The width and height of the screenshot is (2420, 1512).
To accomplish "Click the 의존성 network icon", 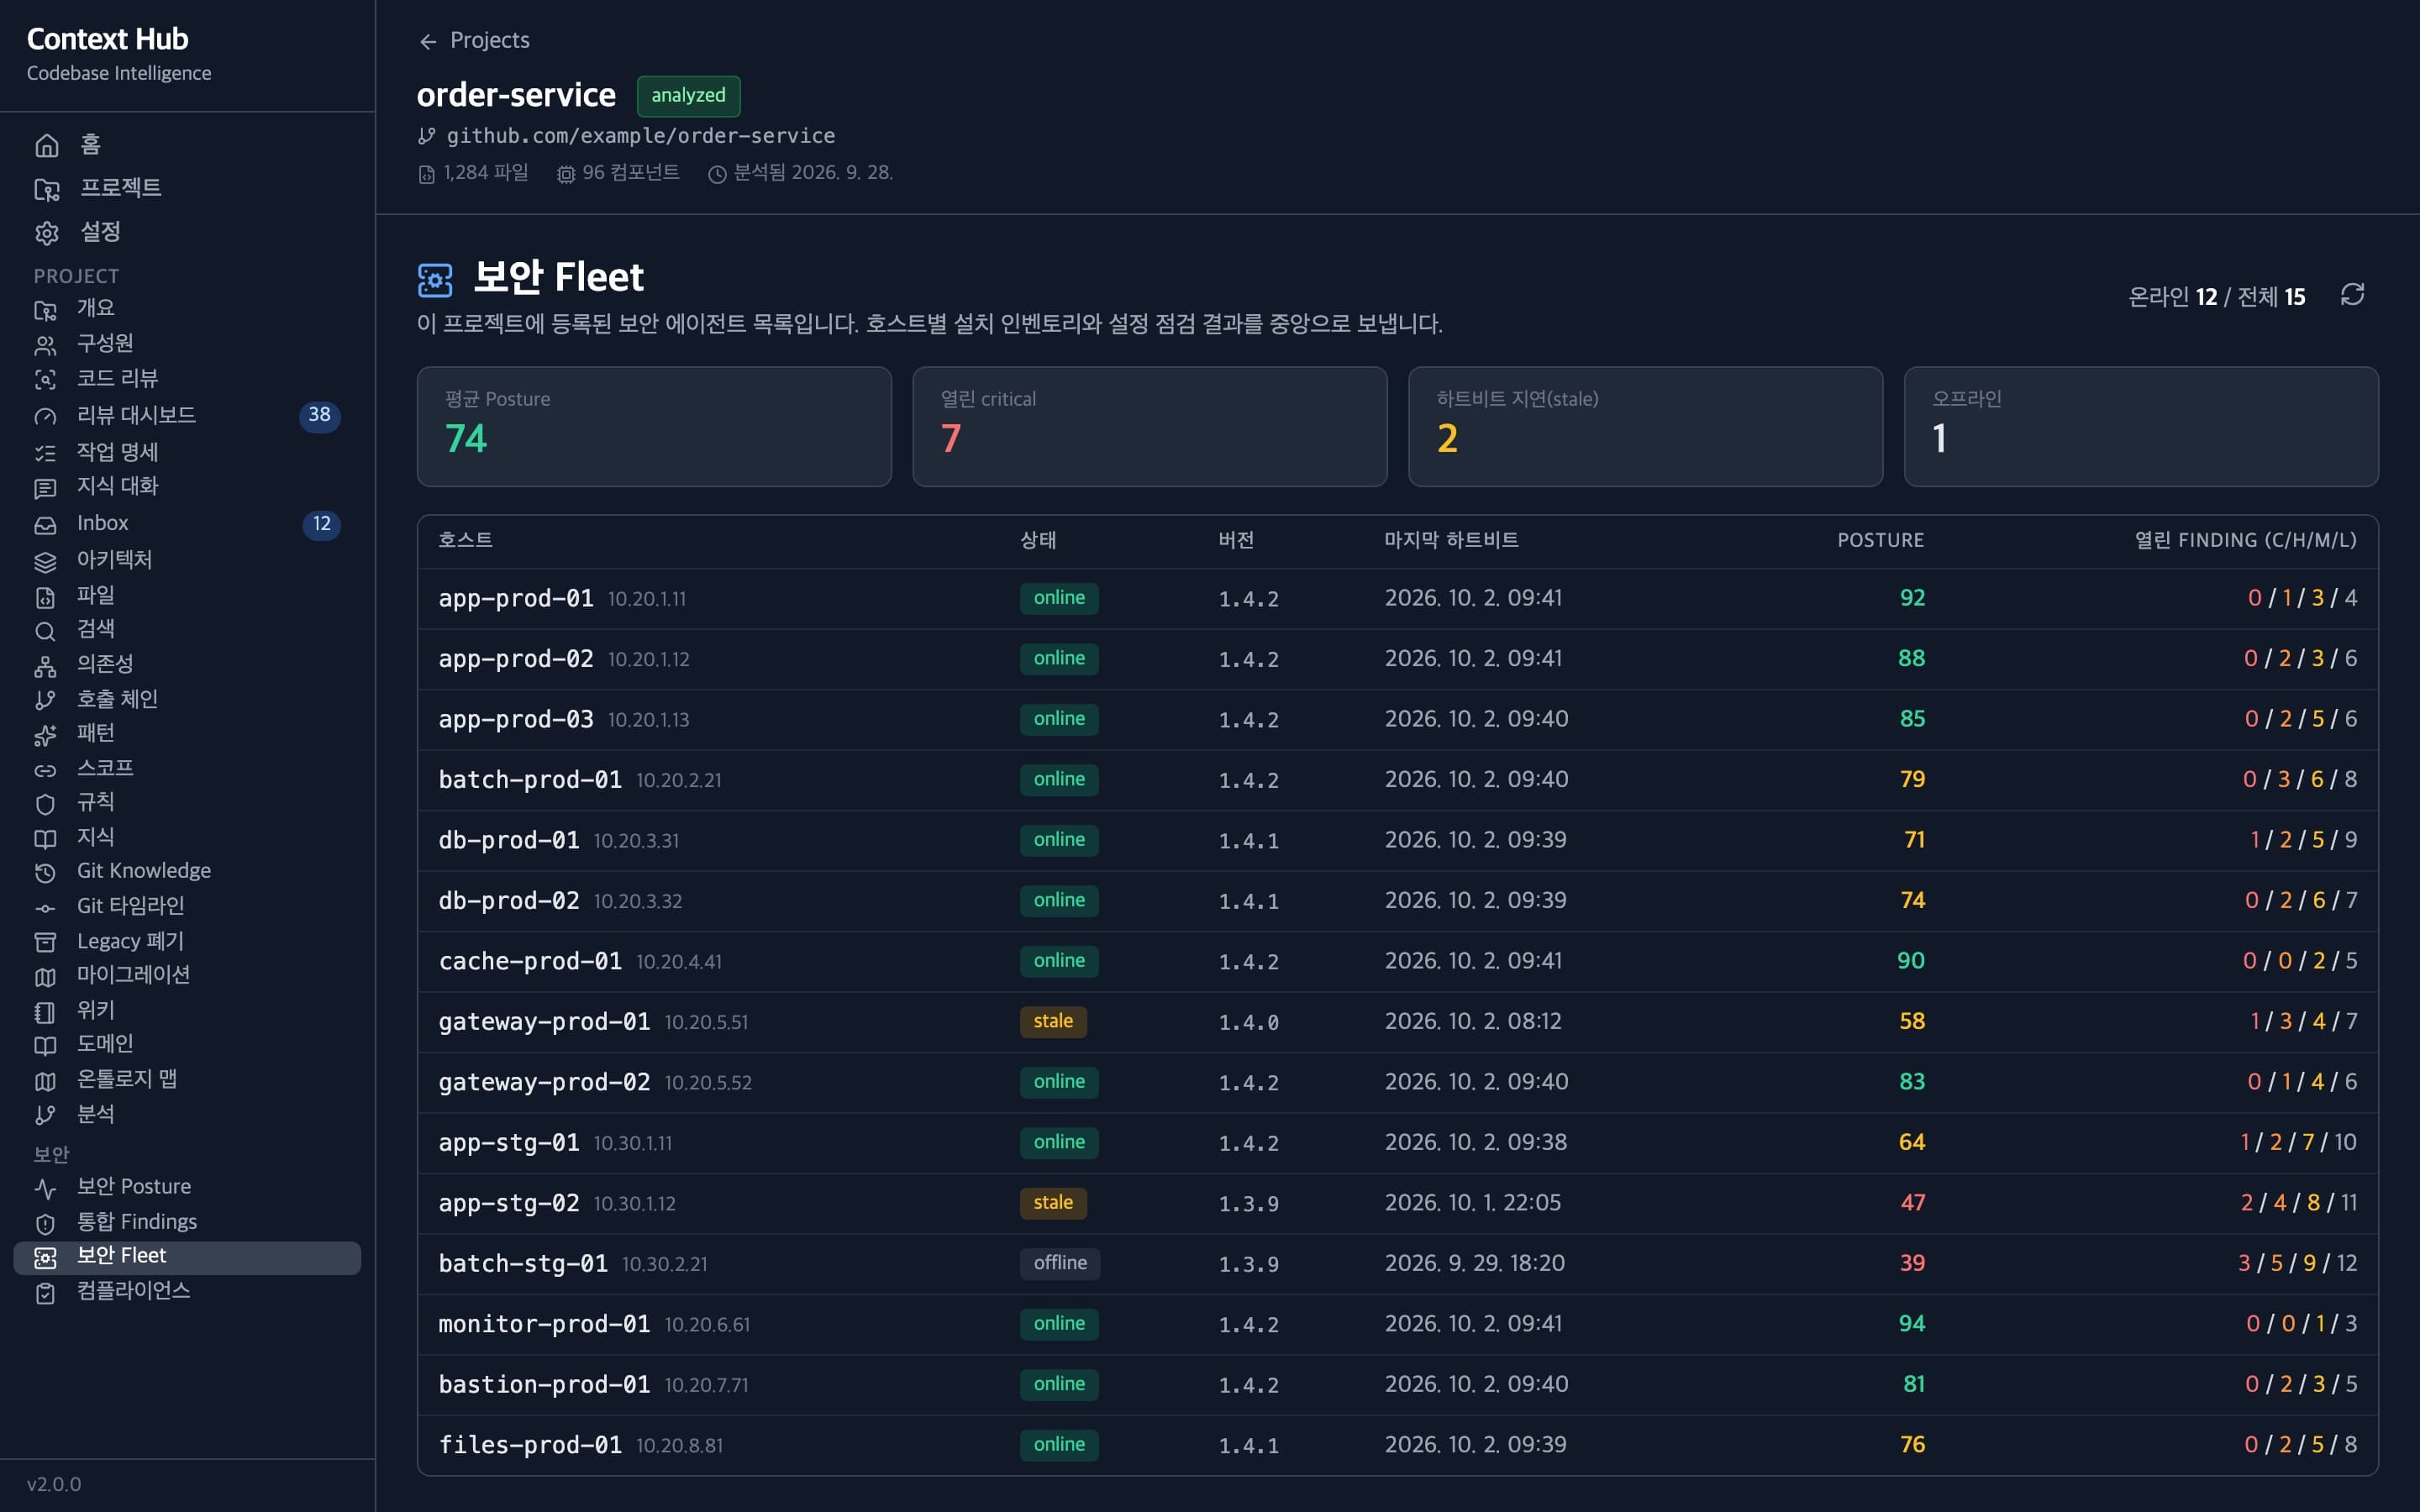I will click(x=45, y=666).
